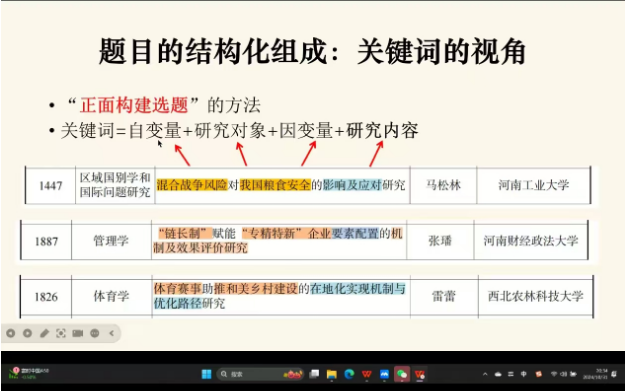Open the more options ellipsis button
Screen dimensions: 626x391
(x=95, y=333)
